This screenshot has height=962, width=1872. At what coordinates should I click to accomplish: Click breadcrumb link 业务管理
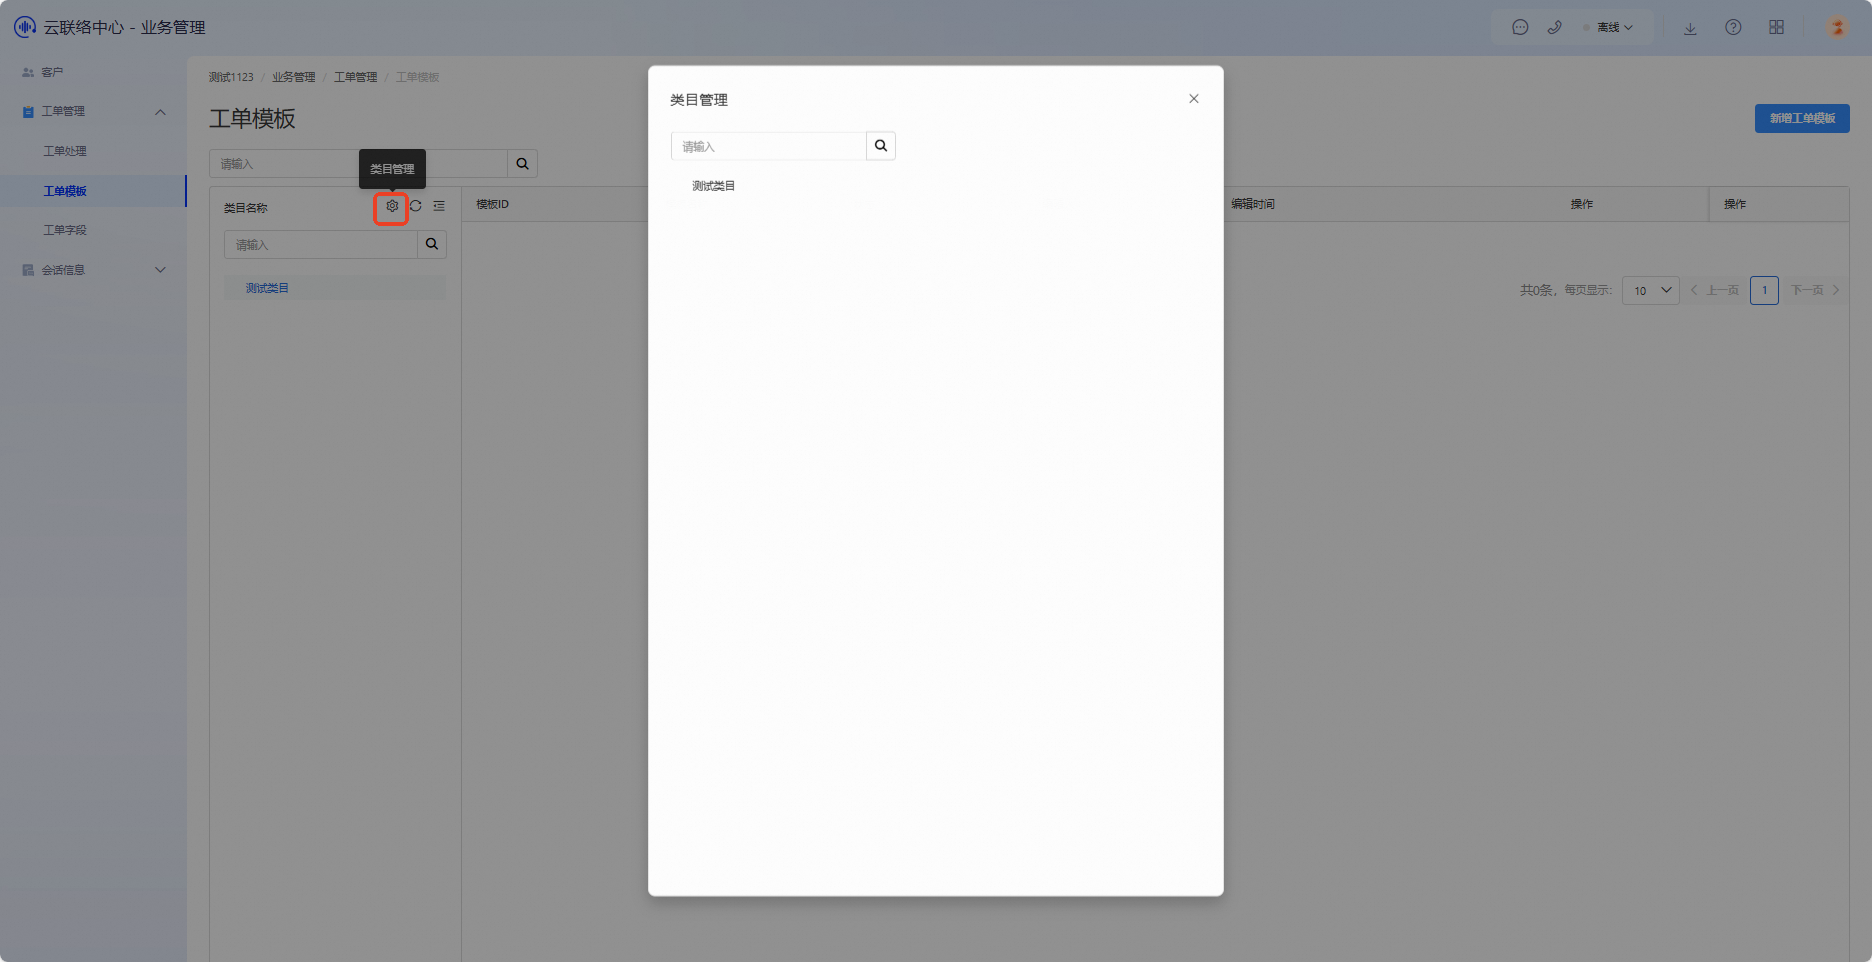click(293, 77)
